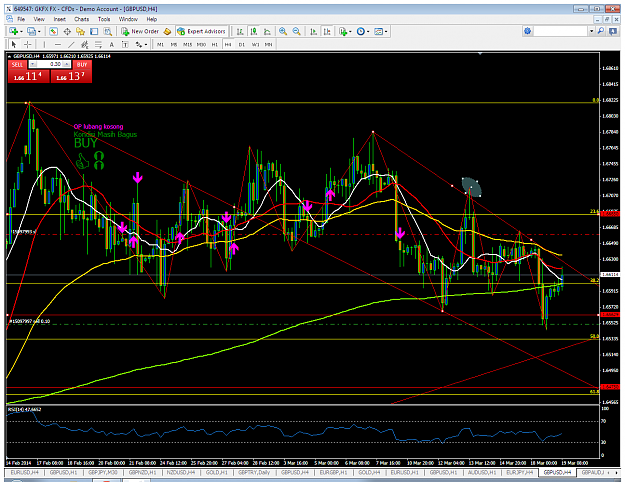Select the vertical line drawing tool
The image size is (625, 482).
(x=44, y=45)
